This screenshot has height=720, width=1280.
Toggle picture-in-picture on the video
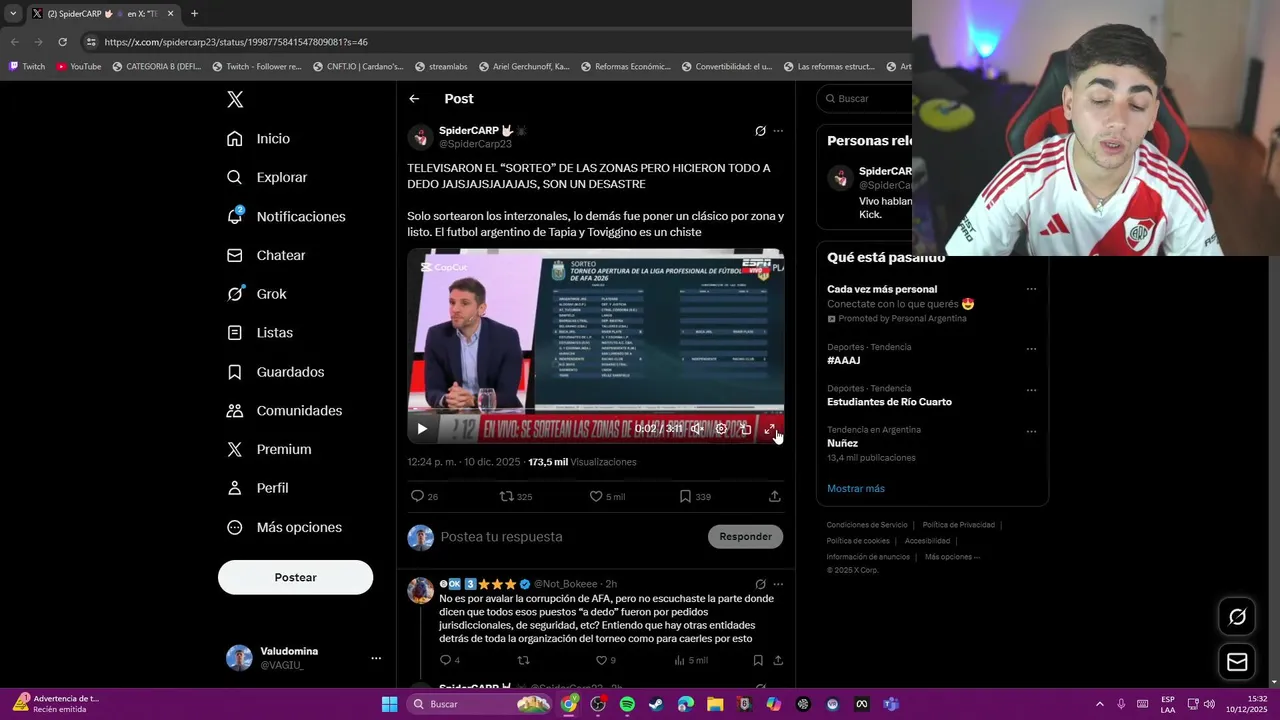pyautogui.click(x=745, y=429)
